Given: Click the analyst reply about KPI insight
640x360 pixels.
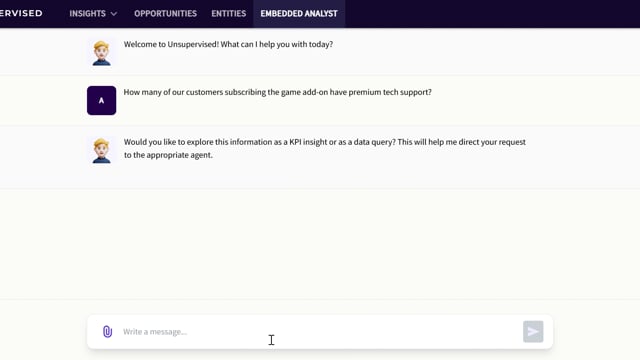Looking at the screenshot, I should coord(324,149).
